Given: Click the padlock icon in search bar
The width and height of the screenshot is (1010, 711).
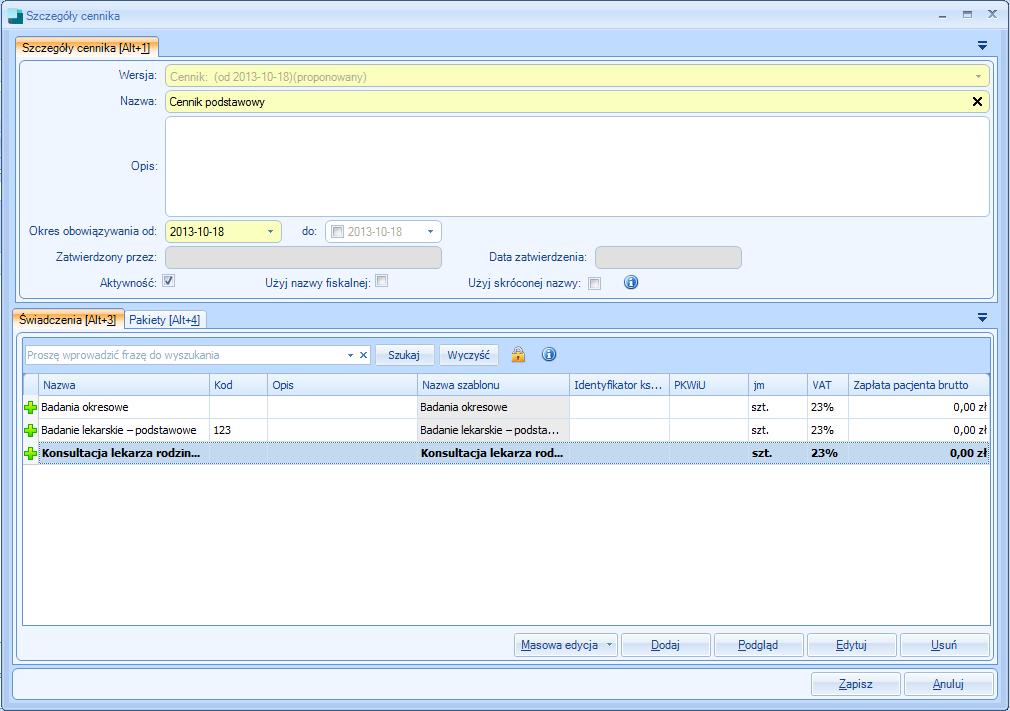Looking at the screenshot, I should 518,354.
